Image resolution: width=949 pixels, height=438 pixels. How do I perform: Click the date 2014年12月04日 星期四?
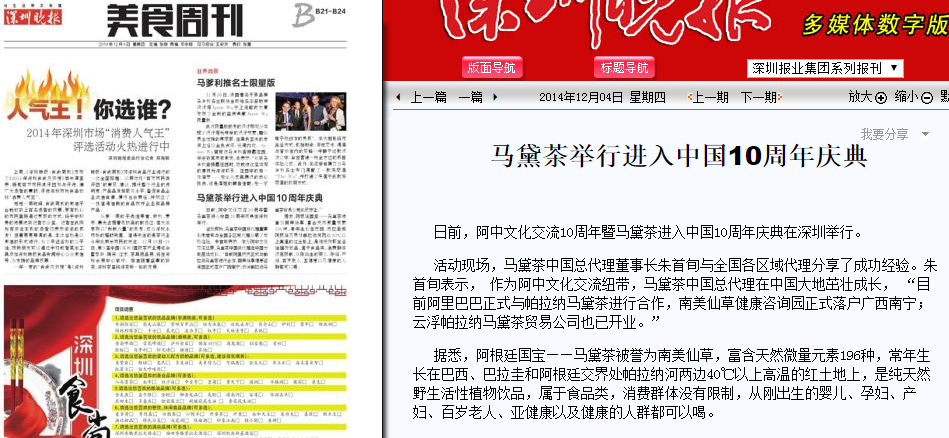tap(602, 97)
